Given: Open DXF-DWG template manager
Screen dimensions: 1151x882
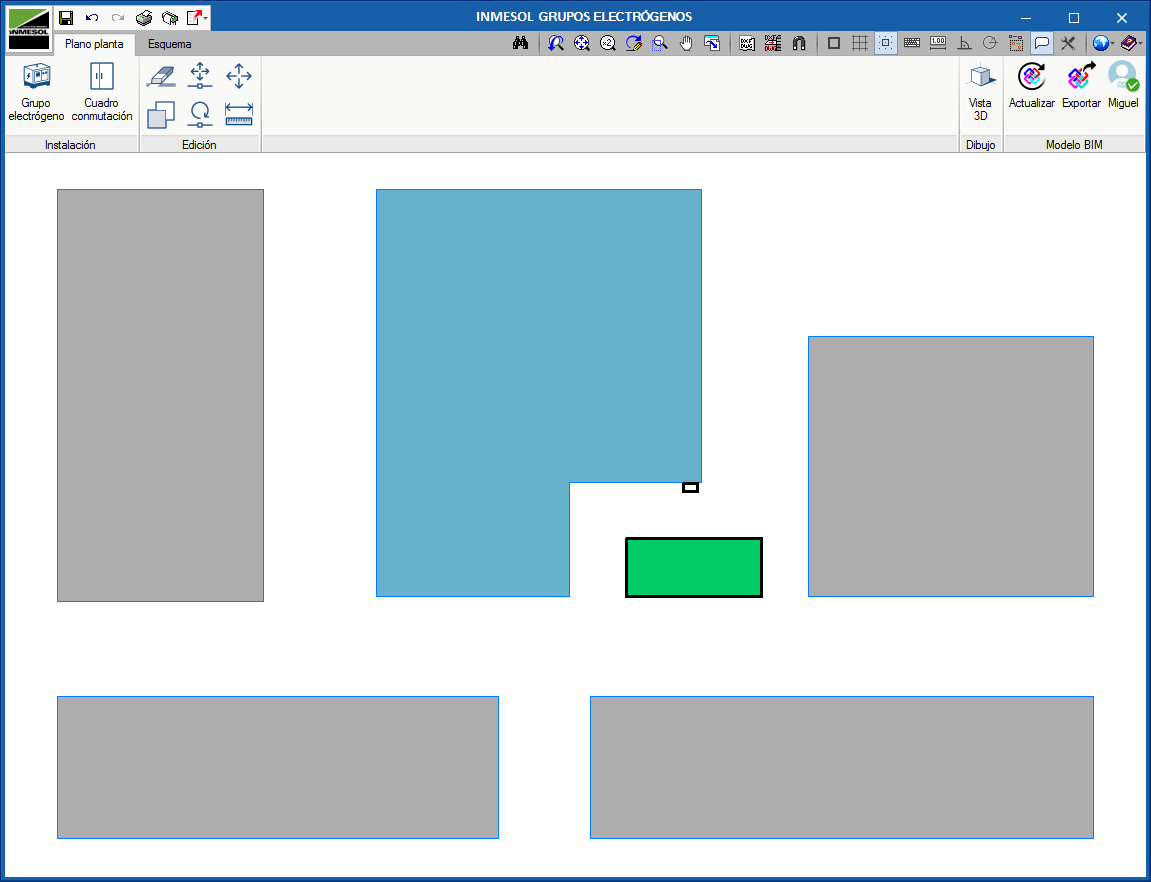Looking at the screenshot, I should 747,43.
